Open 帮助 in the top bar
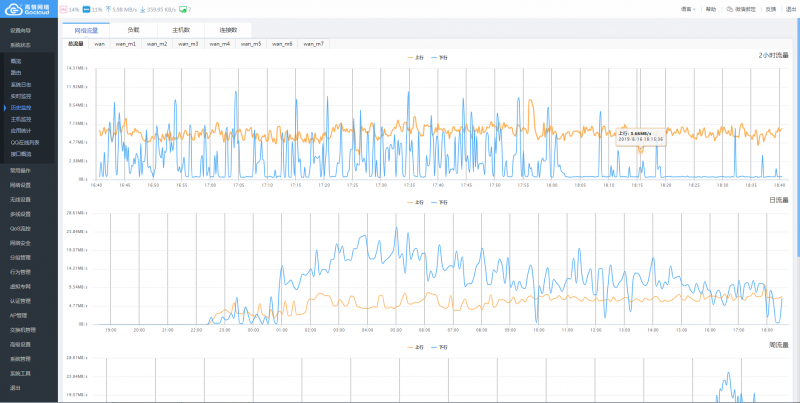The width and height of the screenshot is (800, 403). 711,9
